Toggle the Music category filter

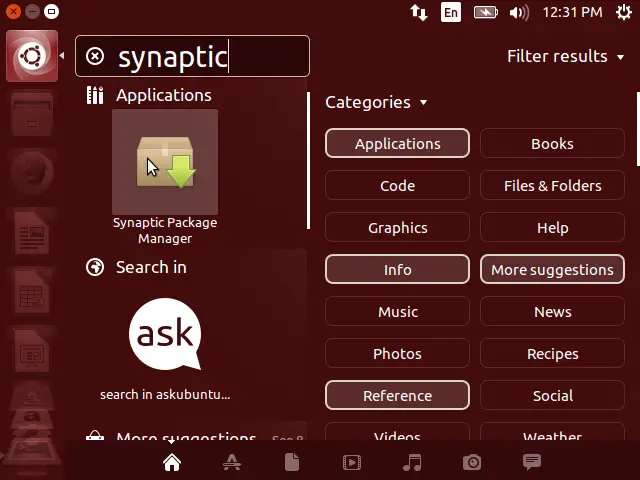pos(398,311)
